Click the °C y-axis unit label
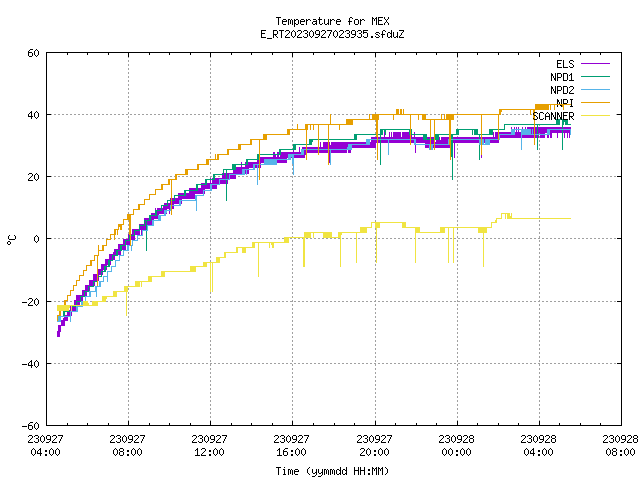Screen dimensions: 640x480 (11, 240)
